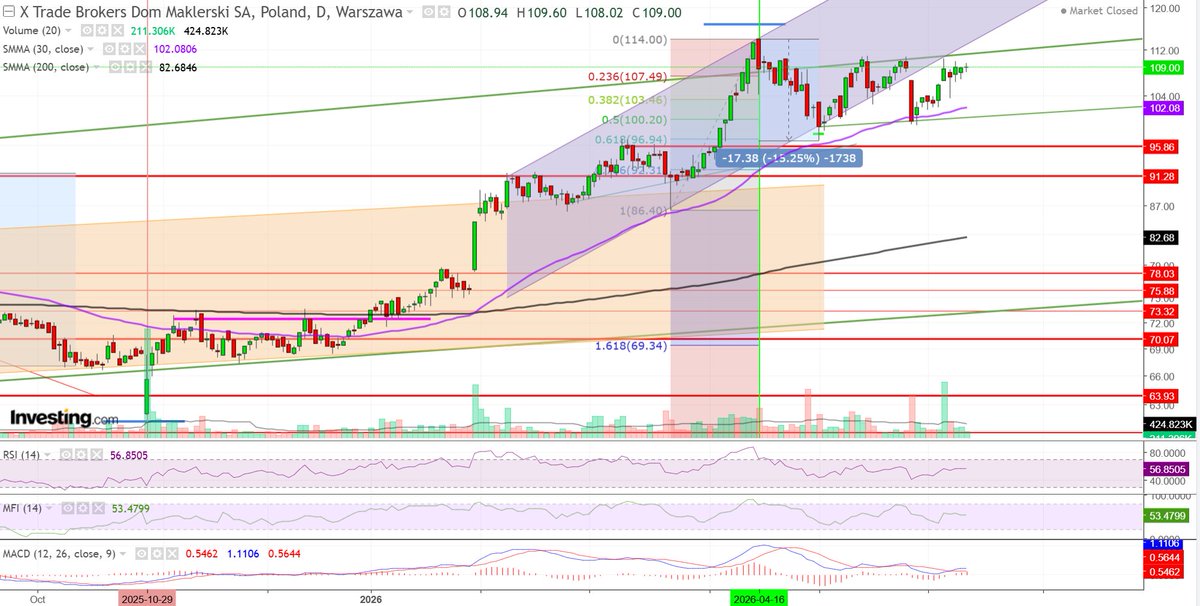Remove the MACD indicator with X icon
Screen dimensions: 1200x606
click(x=172, y=553)
